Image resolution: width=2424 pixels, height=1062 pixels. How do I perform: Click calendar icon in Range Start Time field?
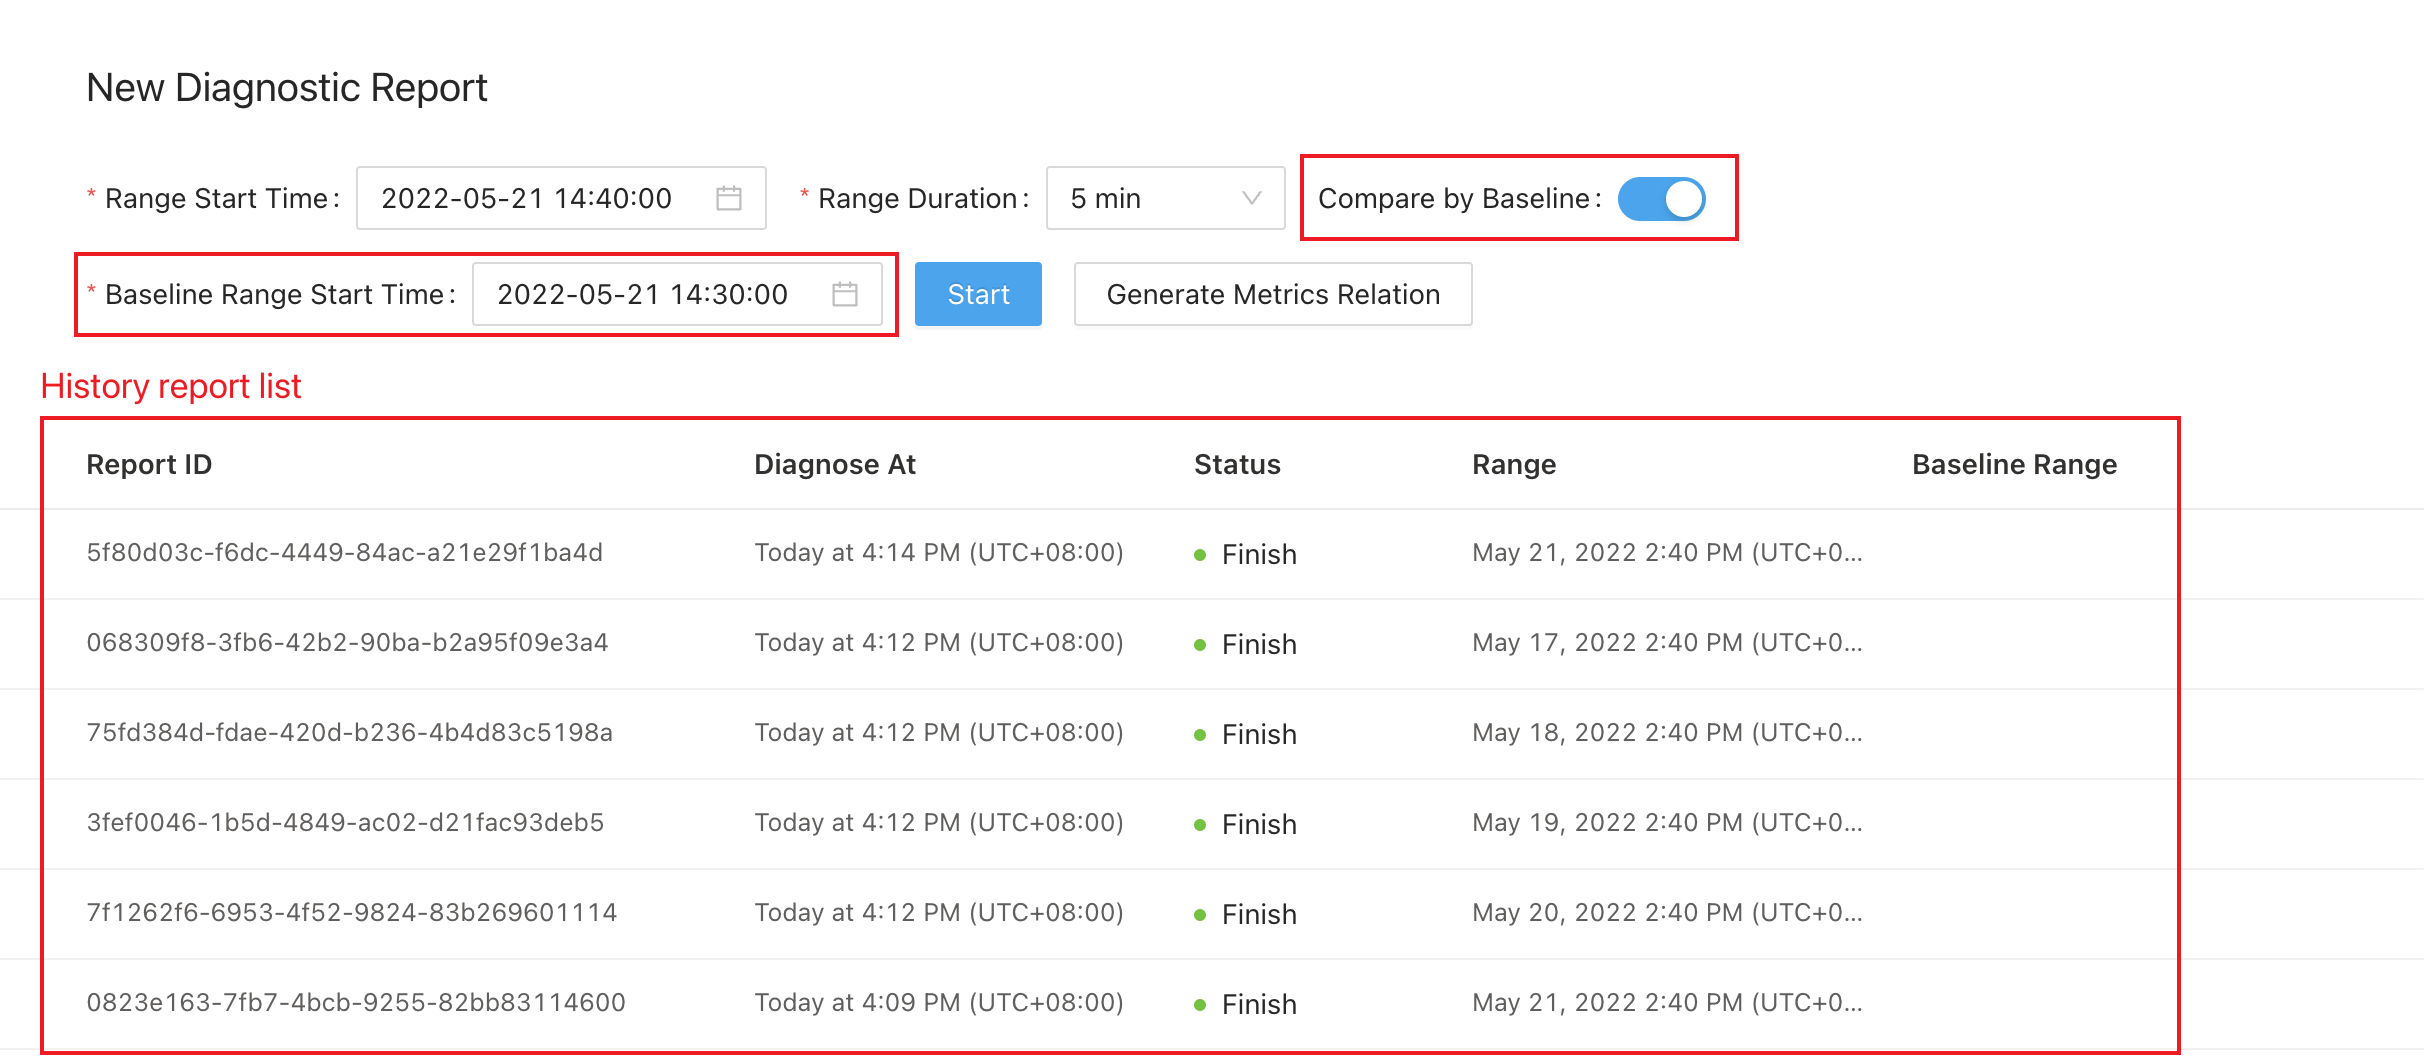click(x=729, y=198)
